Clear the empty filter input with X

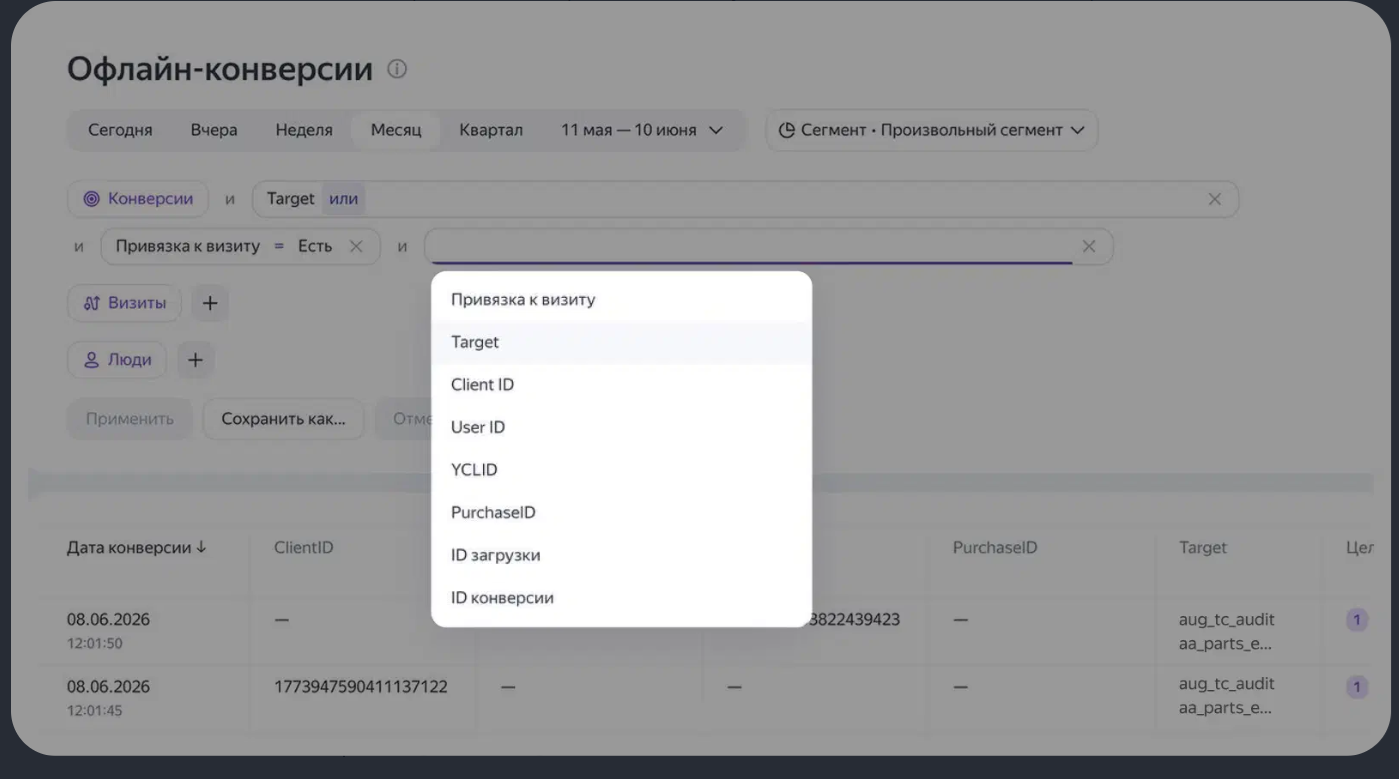[1089, 246]
